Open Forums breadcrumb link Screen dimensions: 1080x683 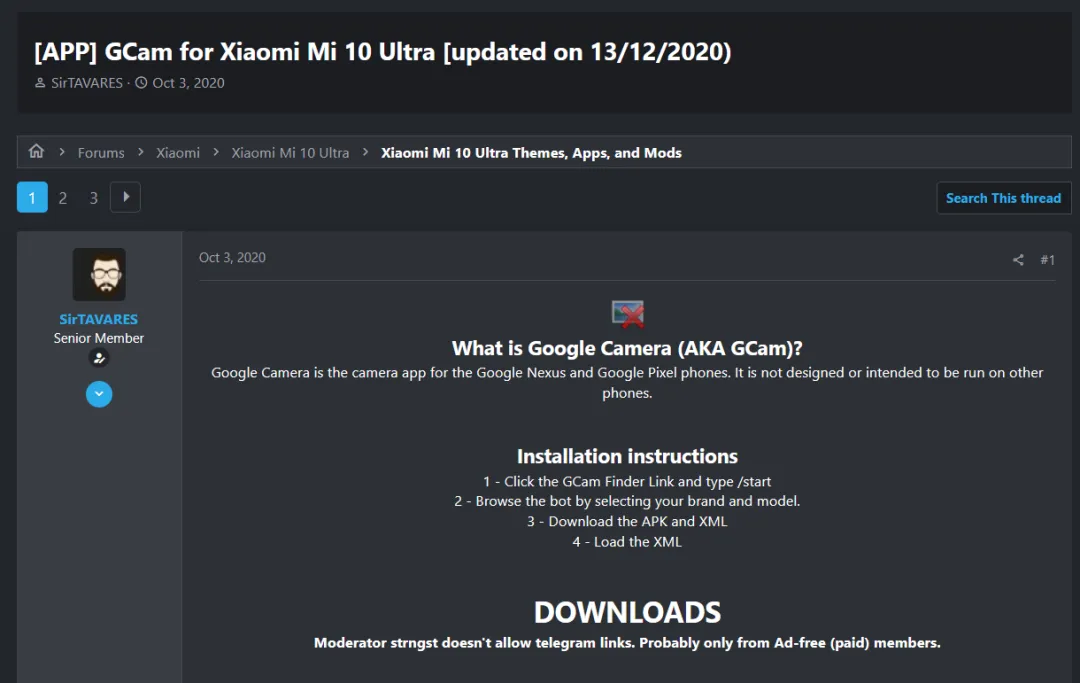click(x=101, y=153)
